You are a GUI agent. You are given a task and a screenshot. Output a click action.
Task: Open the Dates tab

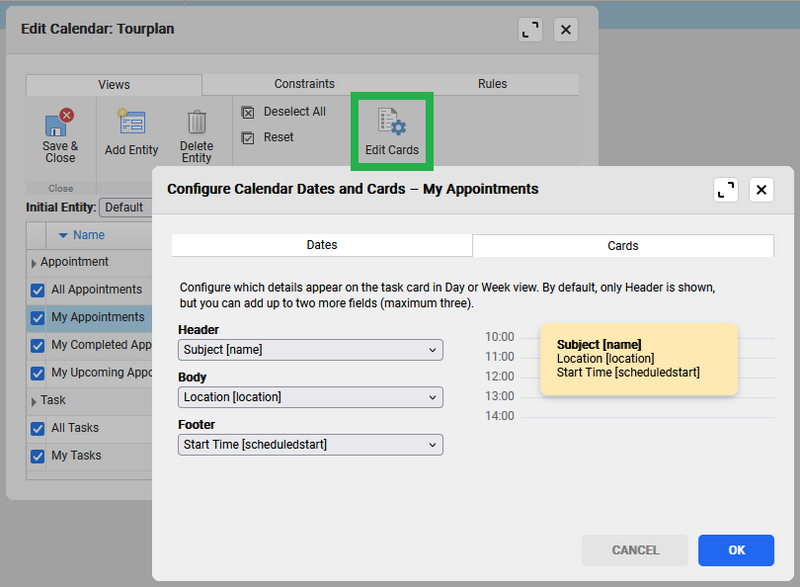322,245
